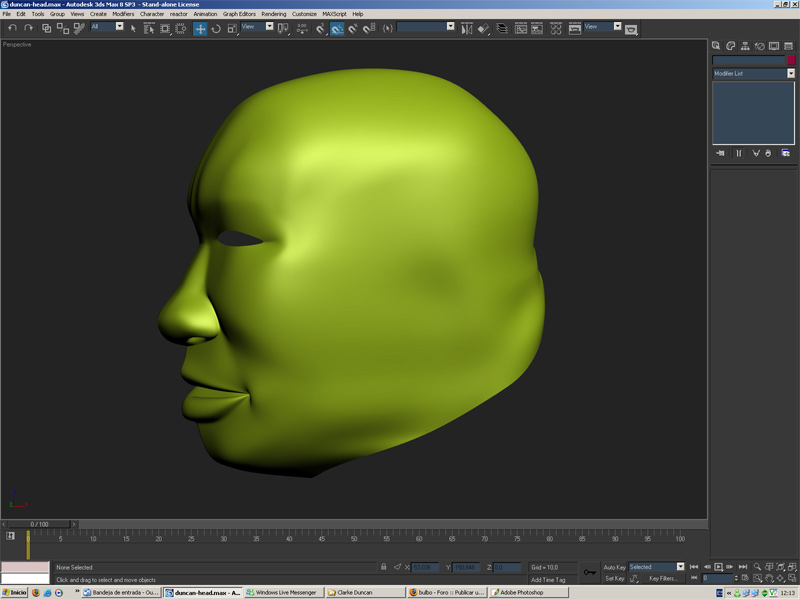Click the Play Animation button
800x600 pixels.
[718, 567]
